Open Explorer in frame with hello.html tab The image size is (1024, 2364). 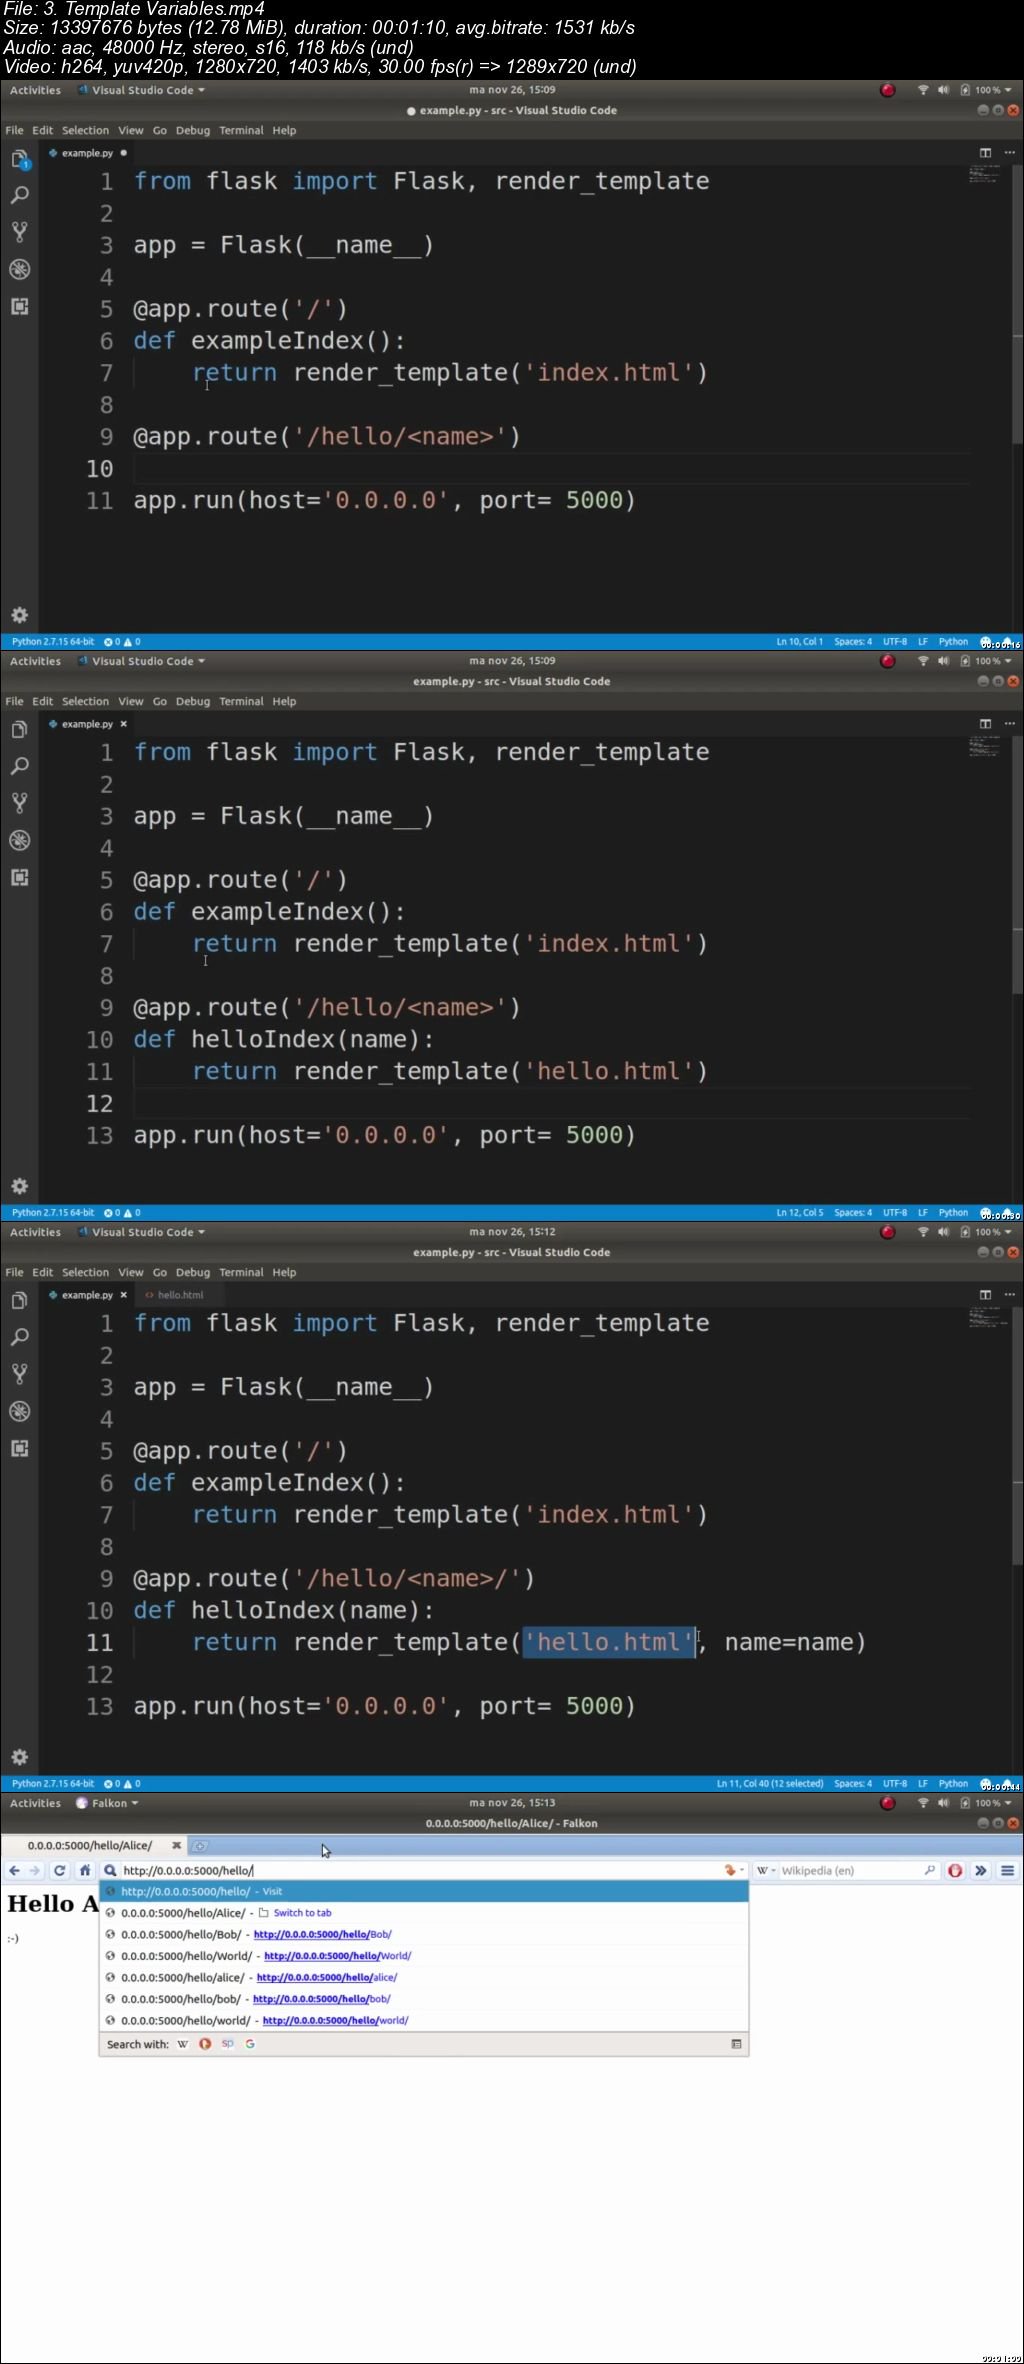click(19, 1301)
